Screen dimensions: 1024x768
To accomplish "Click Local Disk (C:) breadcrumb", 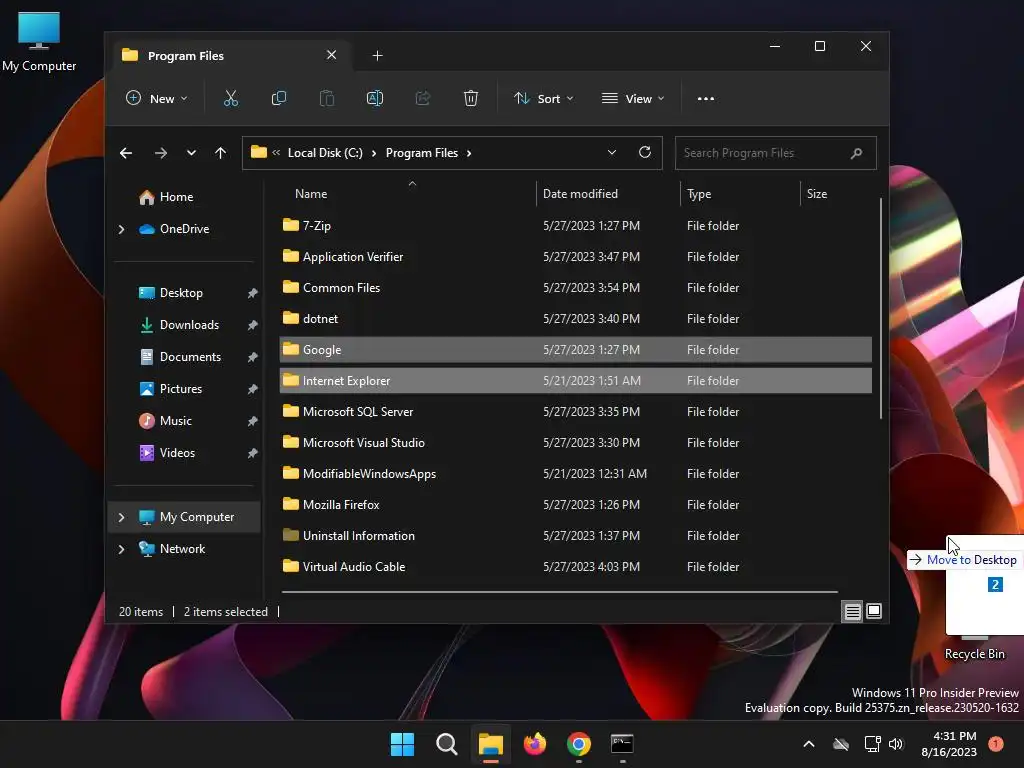I will click(x=325, y=153).
